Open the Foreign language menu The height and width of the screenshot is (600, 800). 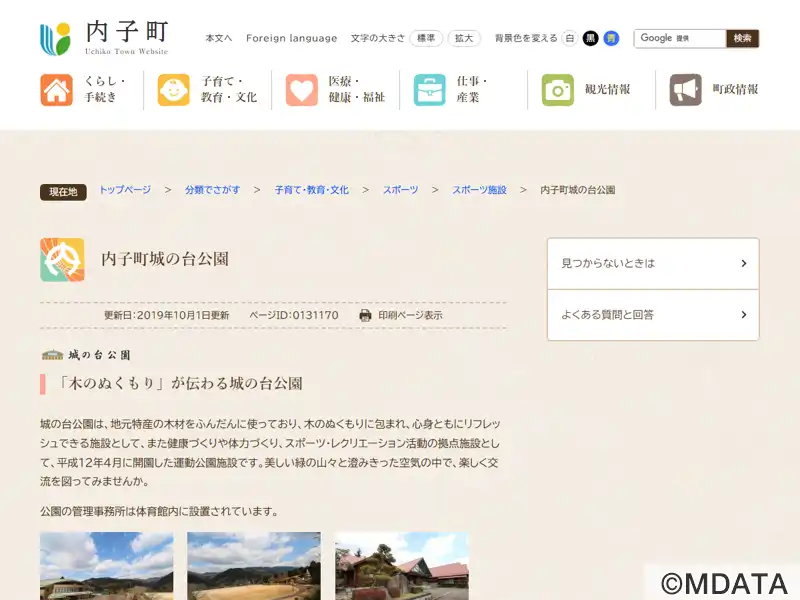pos(291,38)
